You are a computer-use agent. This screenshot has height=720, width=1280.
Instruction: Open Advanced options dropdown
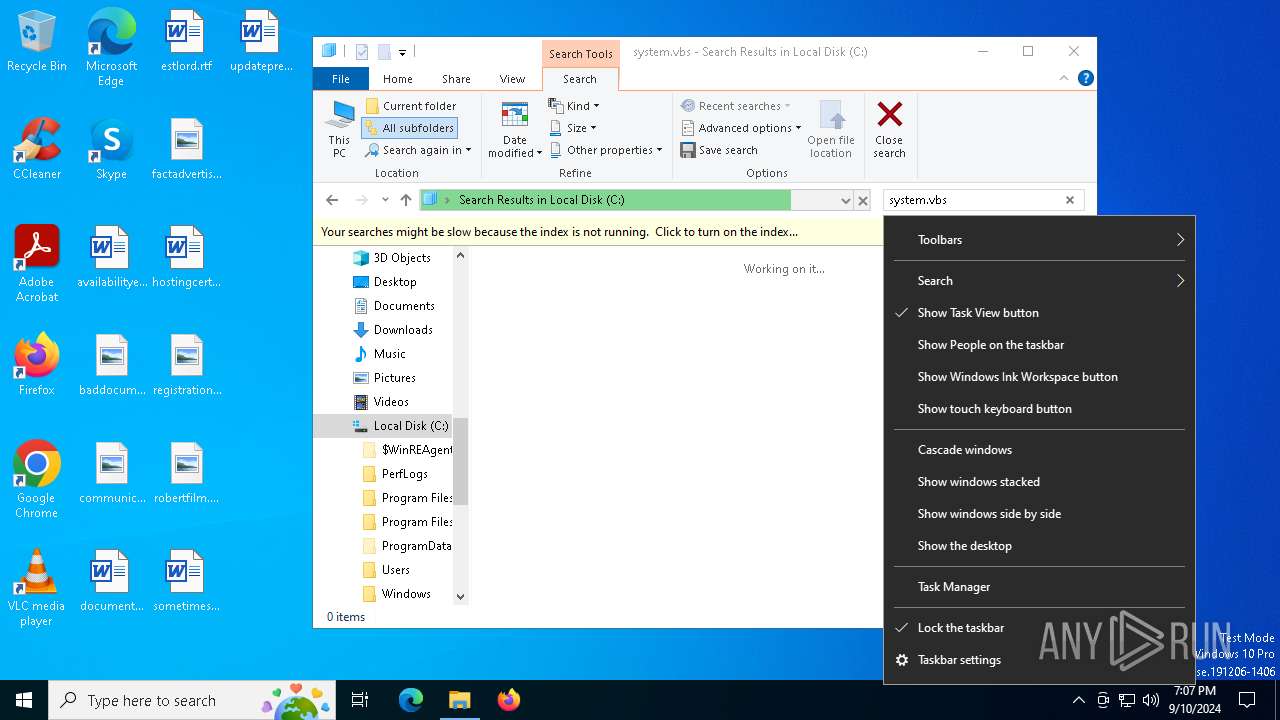[741, 128]
